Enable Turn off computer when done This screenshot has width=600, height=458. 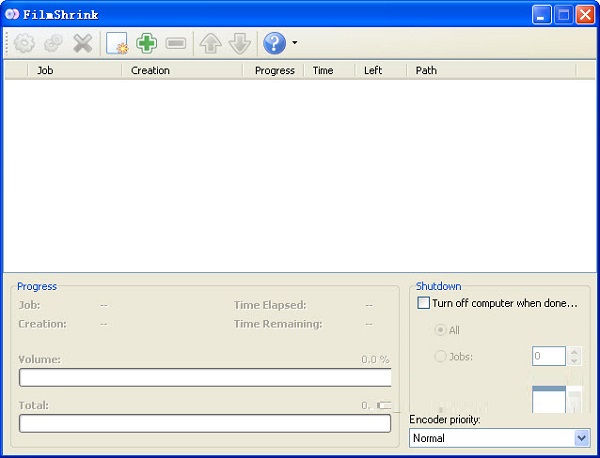424,303
